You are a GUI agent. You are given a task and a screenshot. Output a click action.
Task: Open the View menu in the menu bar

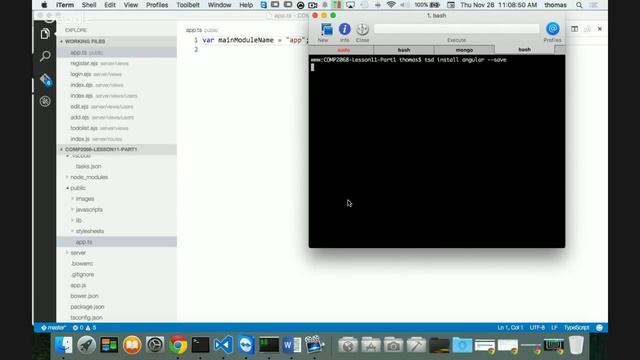(x=131, y=5)
